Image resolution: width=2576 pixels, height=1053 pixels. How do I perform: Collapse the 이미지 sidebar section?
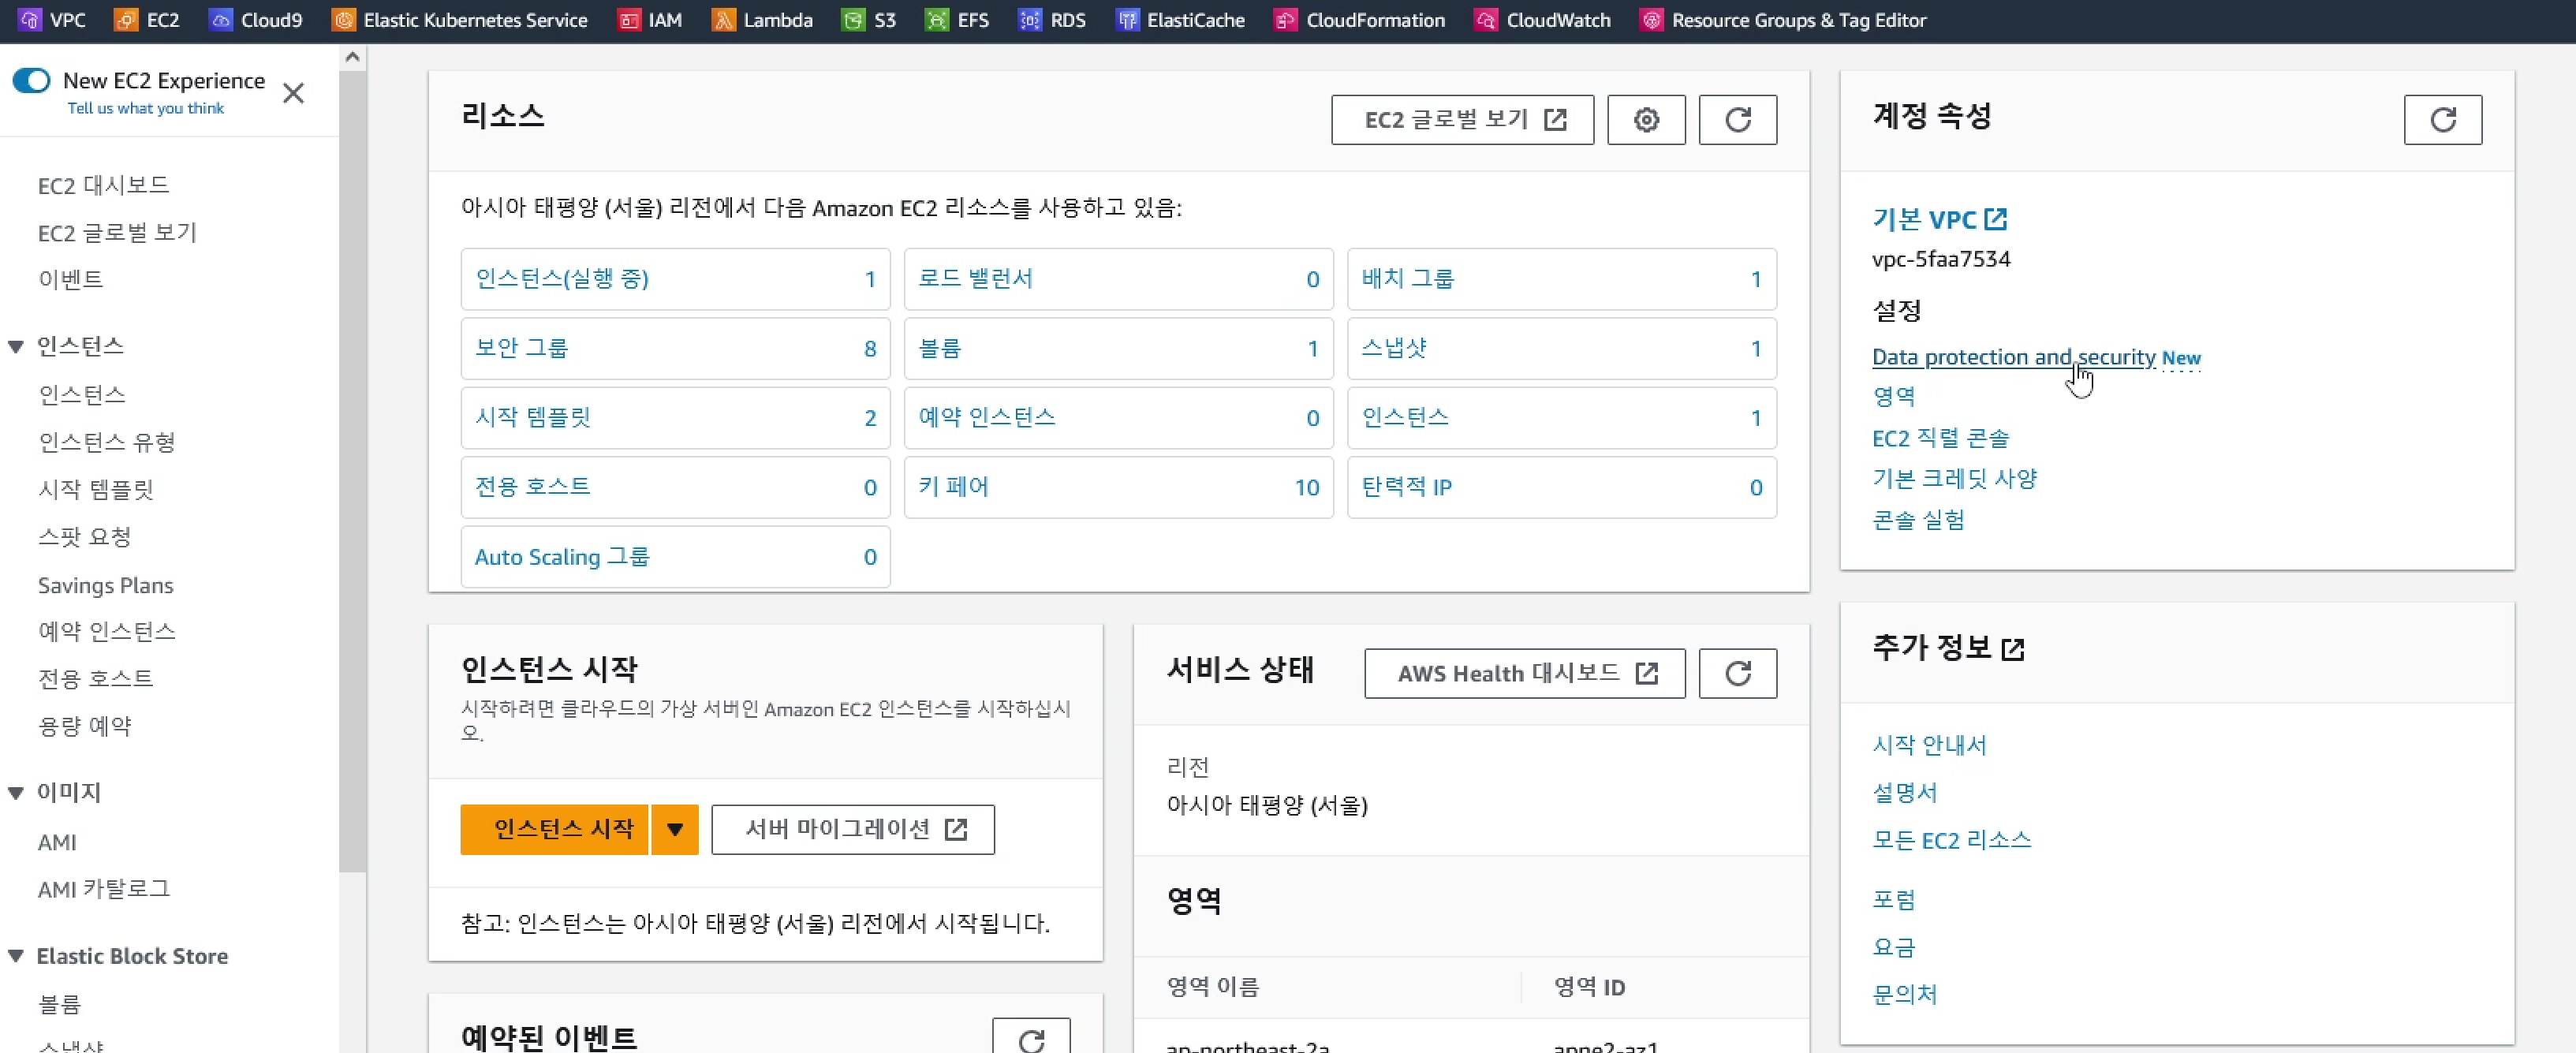(16, 793)
